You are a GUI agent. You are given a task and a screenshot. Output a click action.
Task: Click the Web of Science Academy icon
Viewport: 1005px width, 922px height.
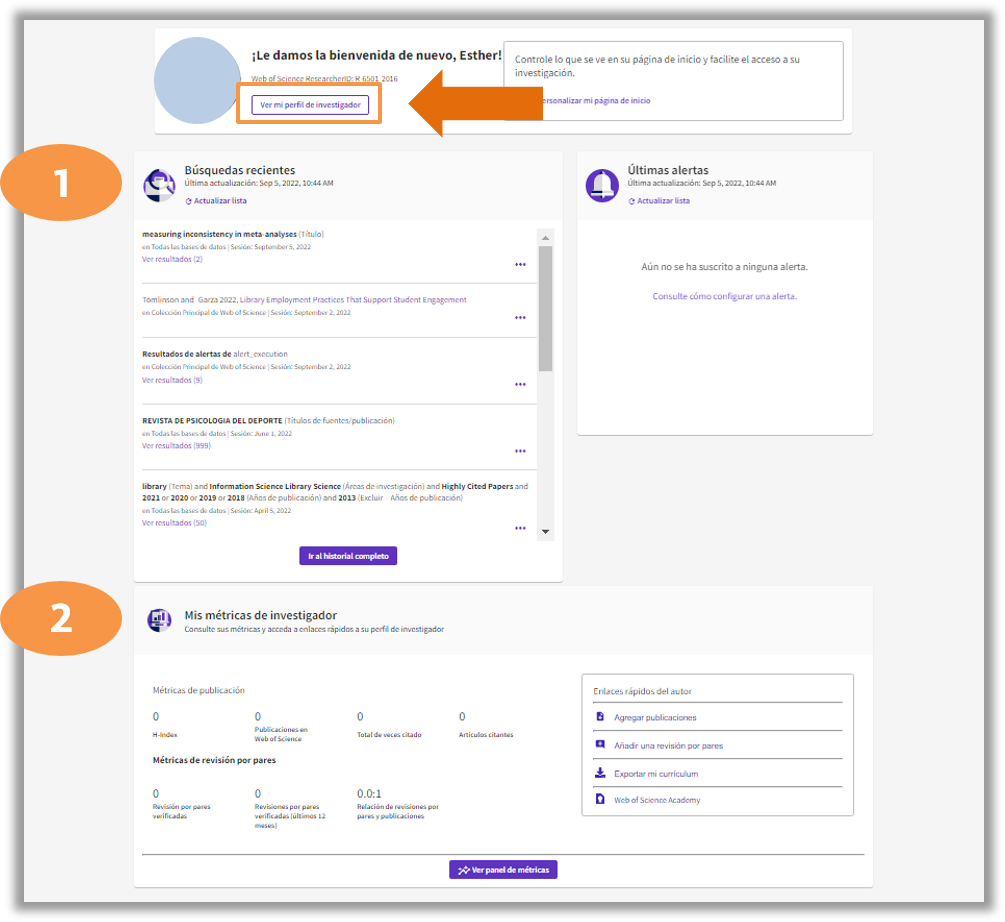(x=600, y=799)
